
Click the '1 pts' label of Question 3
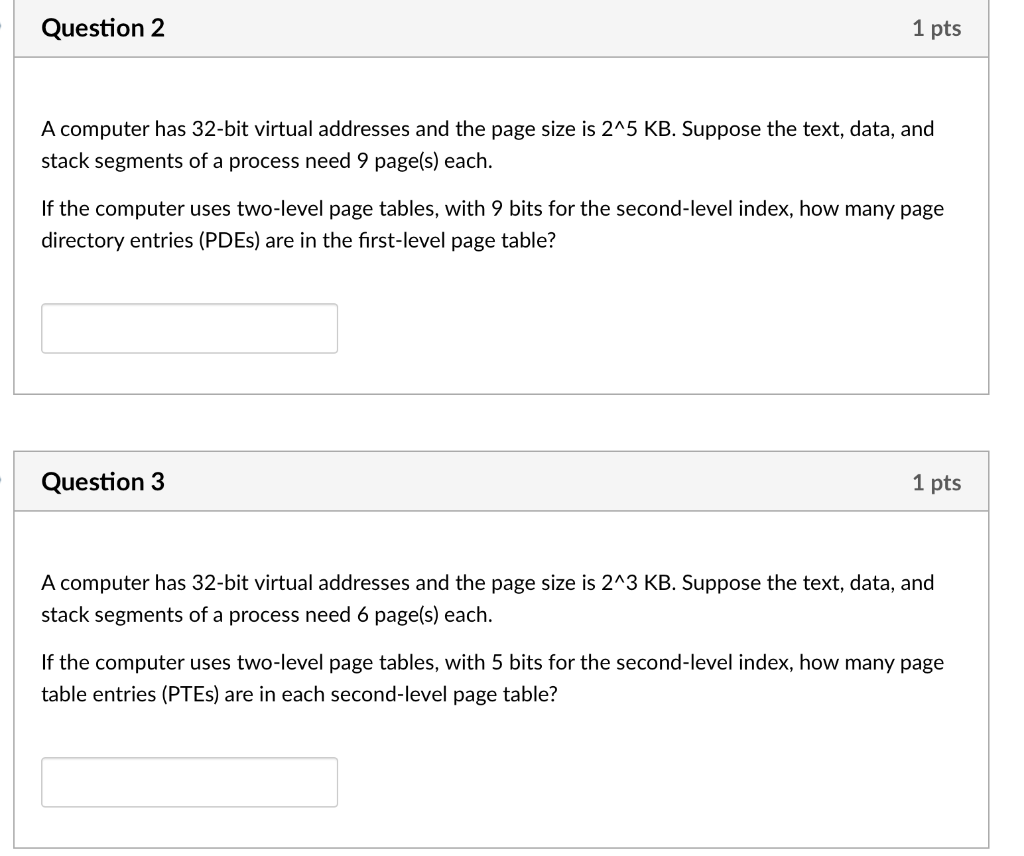[936, 483]
